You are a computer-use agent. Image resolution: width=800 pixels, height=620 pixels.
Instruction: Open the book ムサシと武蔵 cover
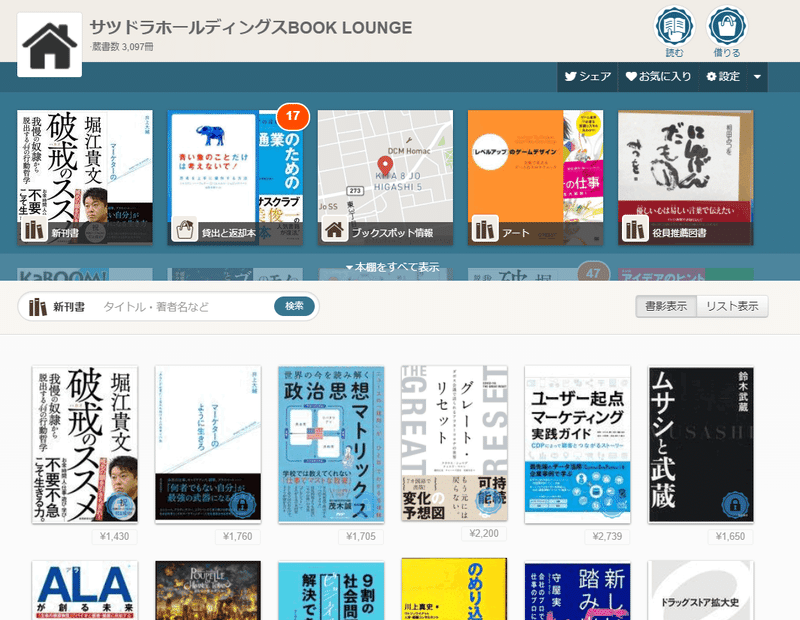[701, 444]
